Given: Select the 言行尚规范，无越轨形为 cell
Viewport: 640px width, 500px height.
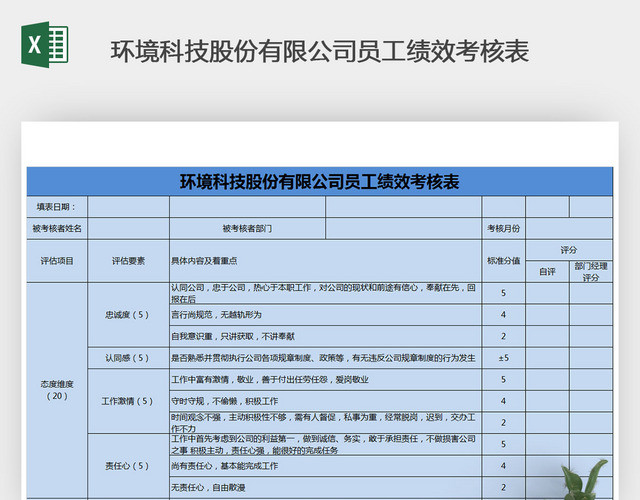Looking at the screenshot, I should (x=326, y=315).
